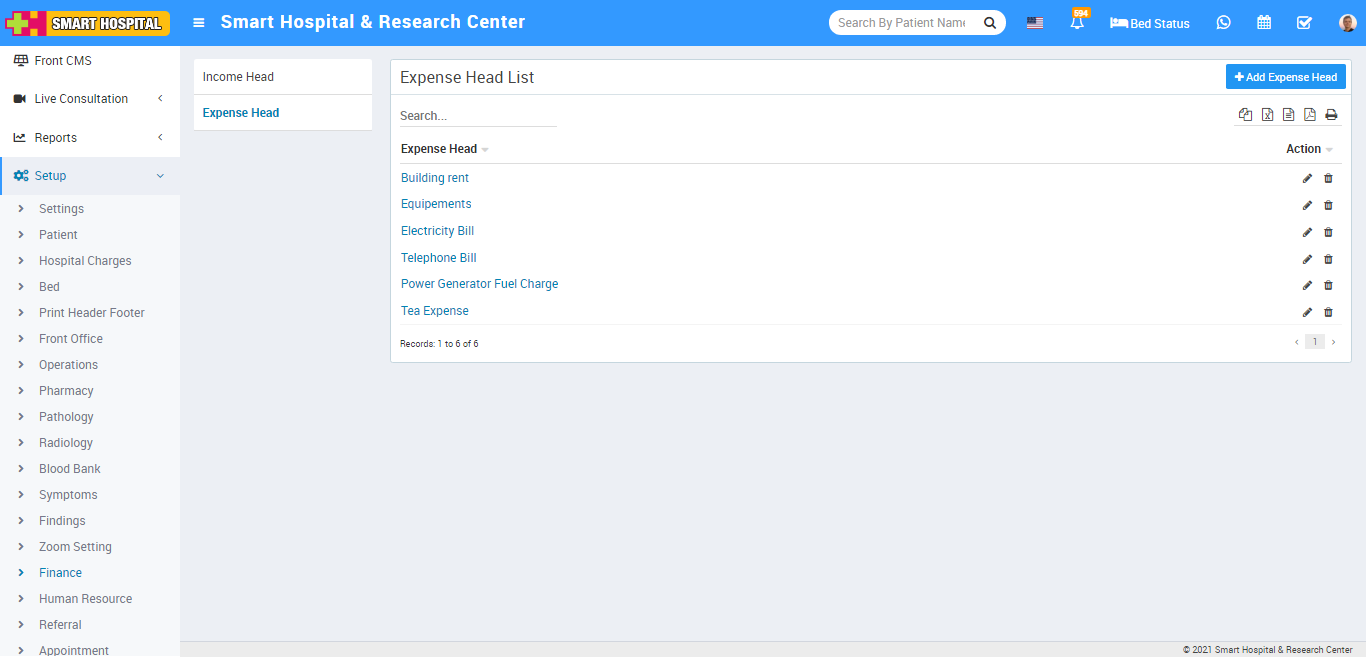This screenshot has height=657, width=1366.
Task: Click the expense head Search field
Action: (477, 116)
